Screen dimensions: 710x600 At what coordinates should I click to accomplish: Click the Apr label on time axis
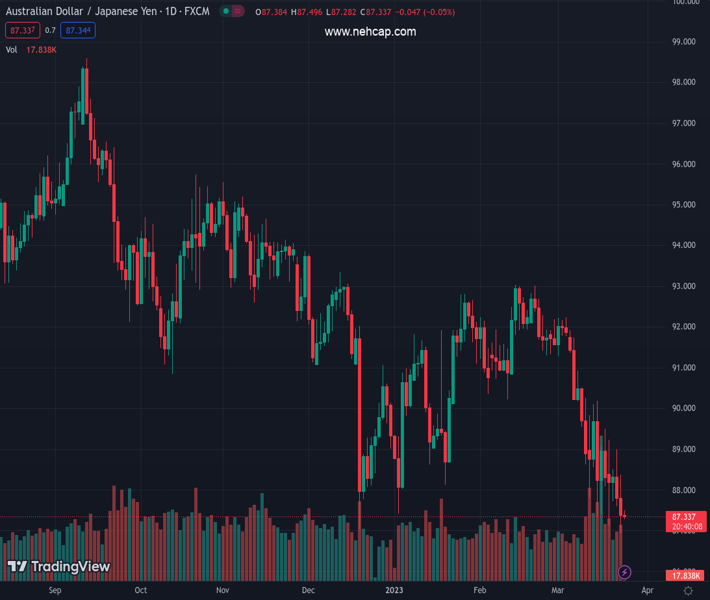[646, 591]
